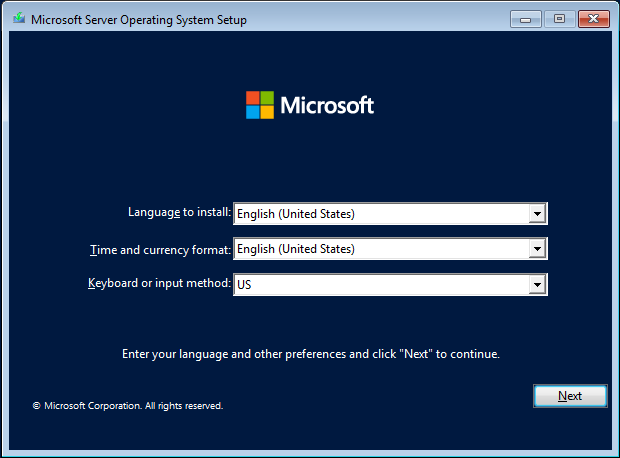Expand the Keyboard or input method arrow

537,285
